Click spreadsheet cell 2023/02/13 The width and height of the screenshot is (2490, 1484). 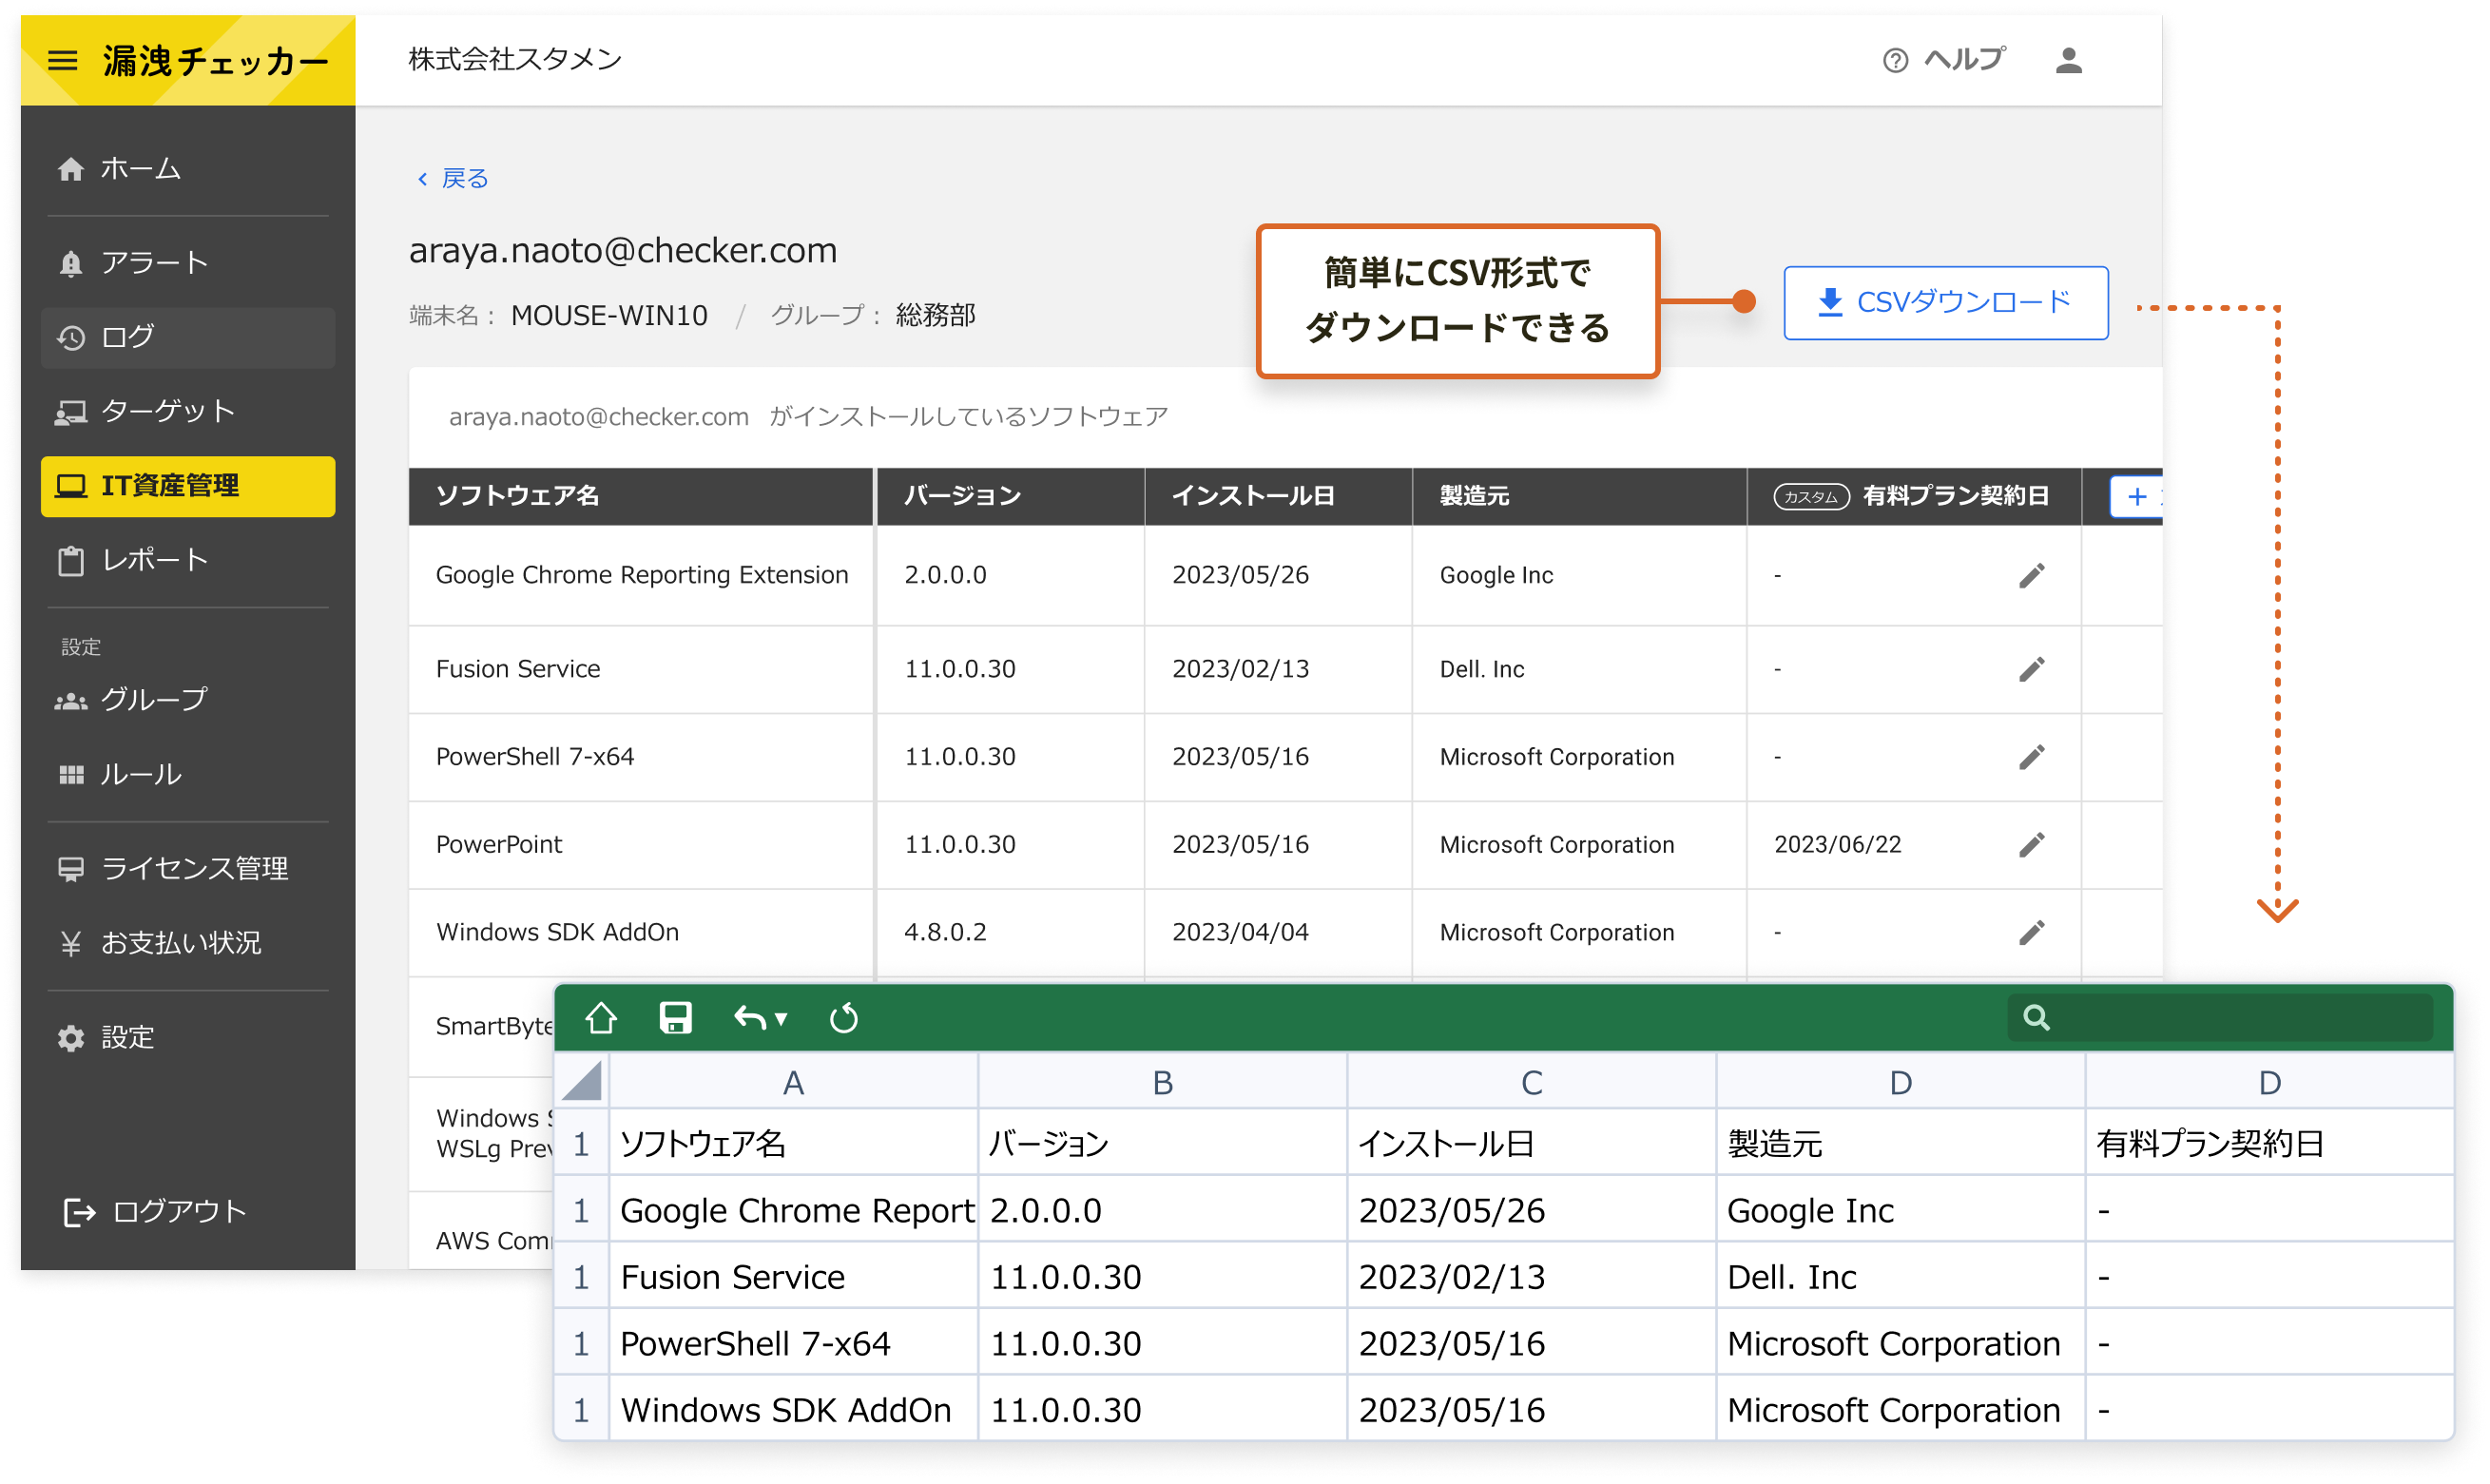point(1531,1277)
